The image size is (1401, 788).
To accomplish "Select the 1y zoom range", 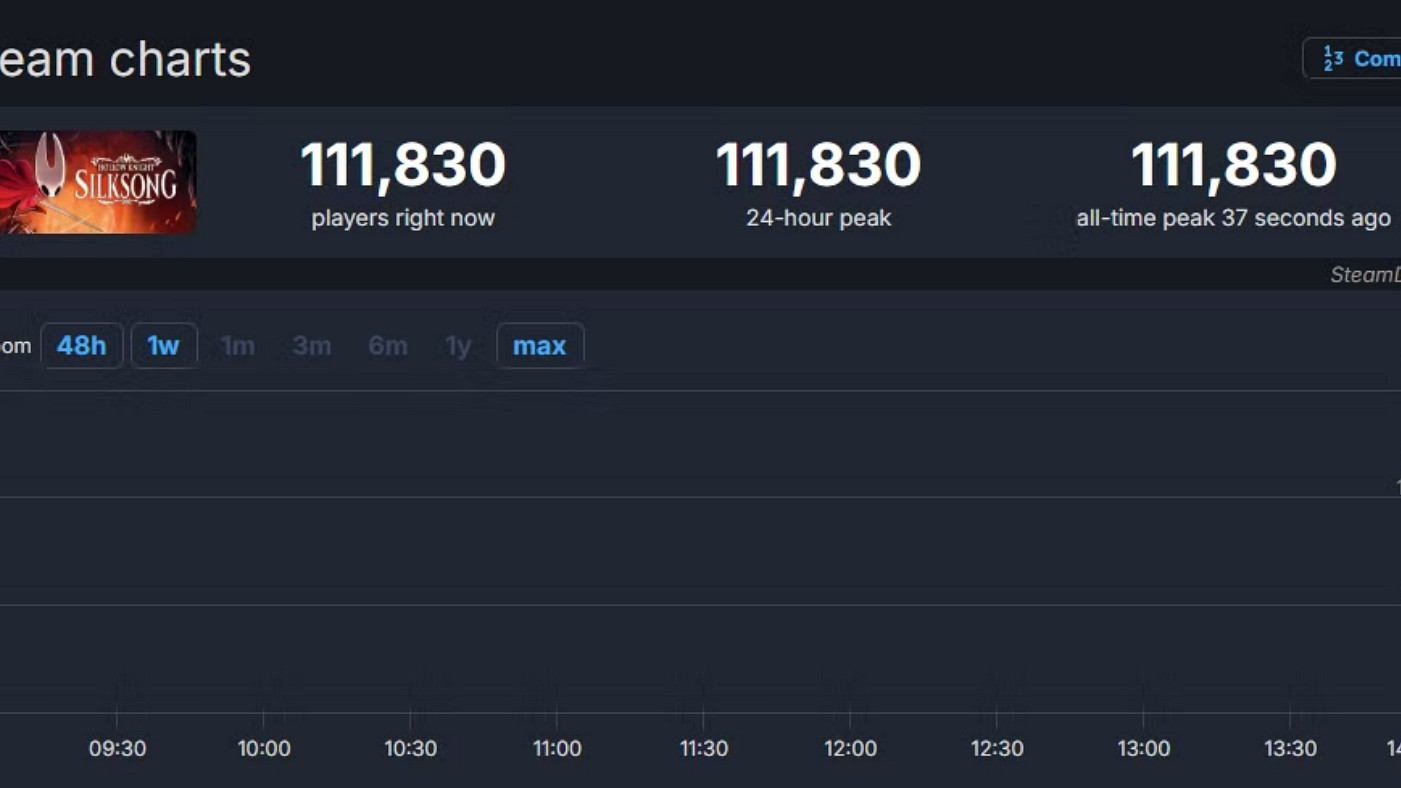I will point(458,346).
